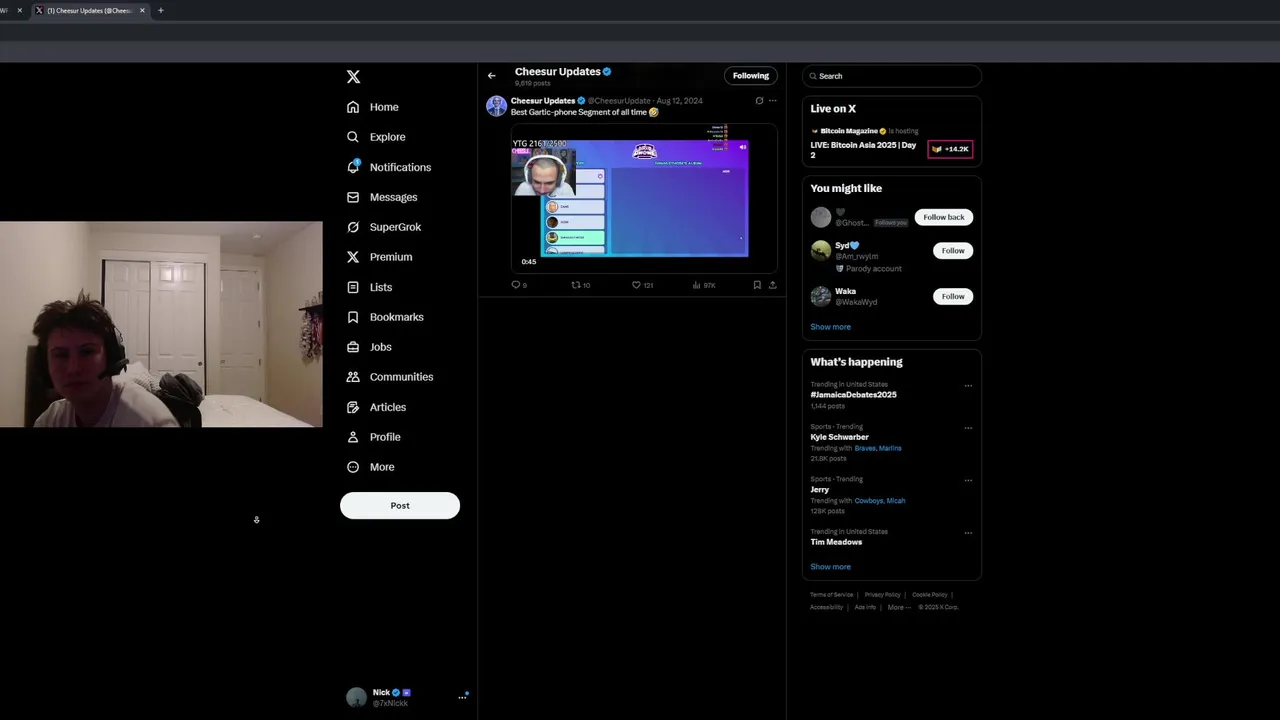Bookmark the tweet
The height and width of the screenshot is (720, 1280).
(757, 285)
